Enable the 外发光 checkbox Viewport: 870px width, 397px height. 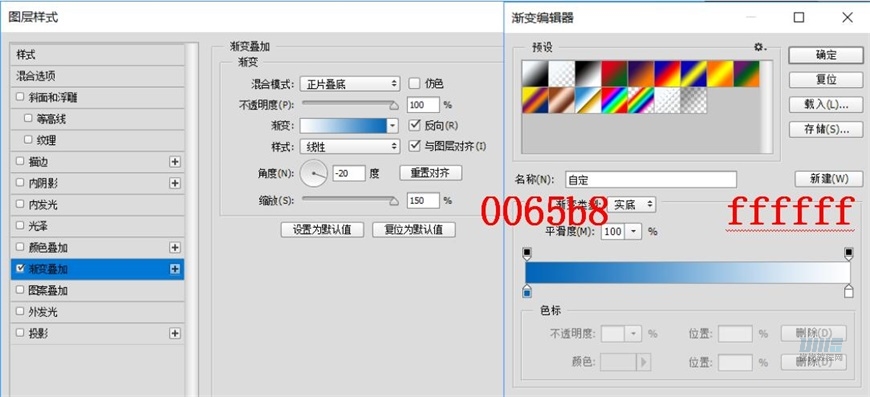click(21, 312)
